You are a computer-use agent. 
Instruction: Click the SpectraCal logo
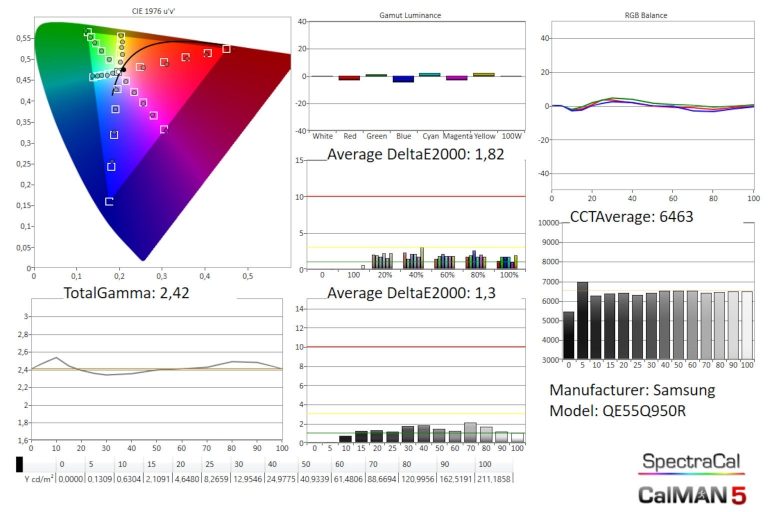[x=692, y=462]
